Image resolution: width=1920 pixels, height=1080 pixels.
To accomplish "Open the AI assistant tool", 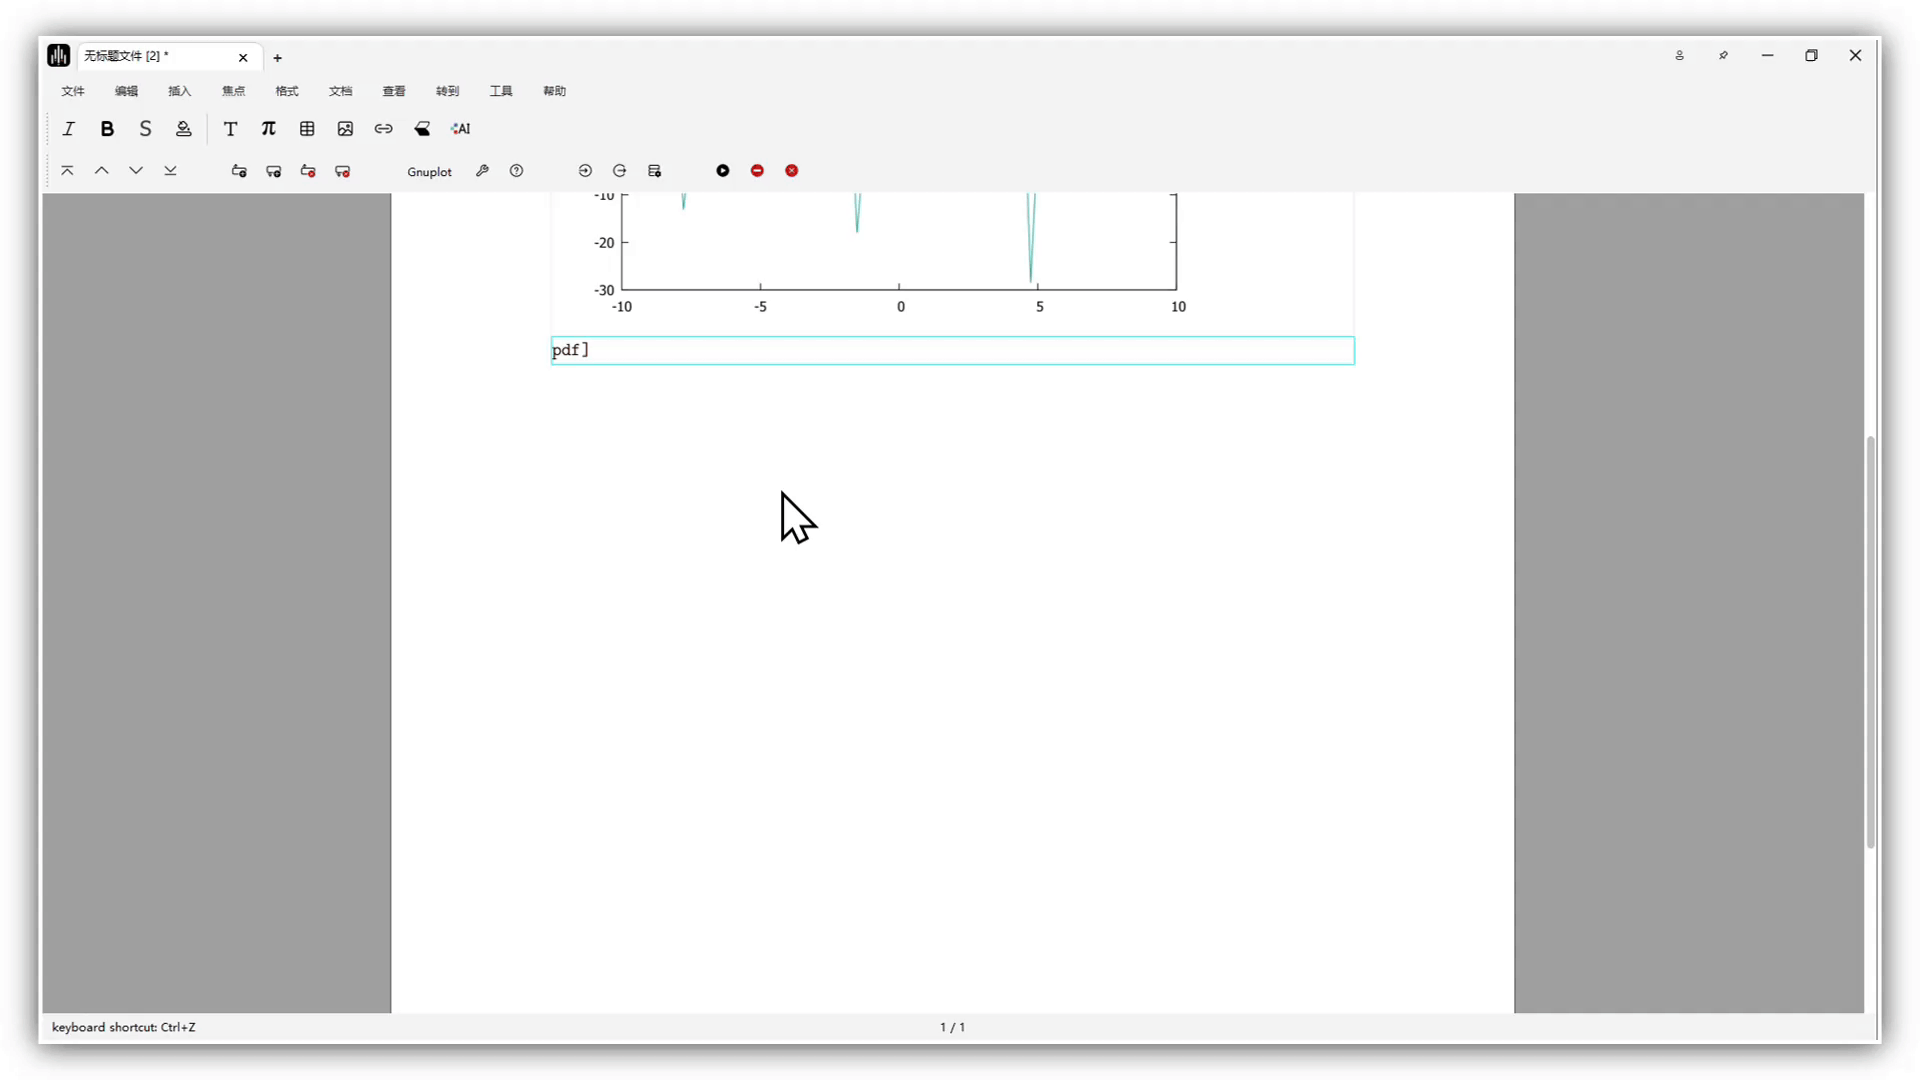I will coord(460,129).
